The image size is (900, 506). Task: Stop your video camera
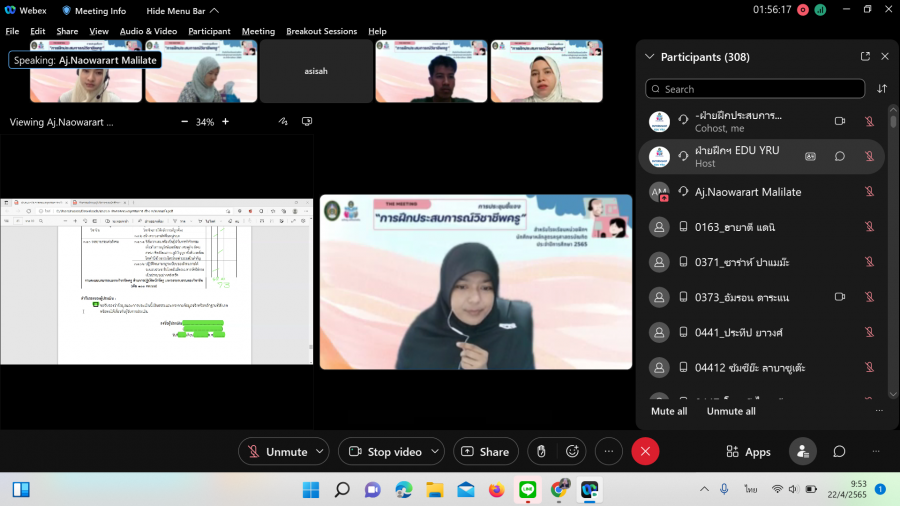pyautogui.click(x=384, y=452)
